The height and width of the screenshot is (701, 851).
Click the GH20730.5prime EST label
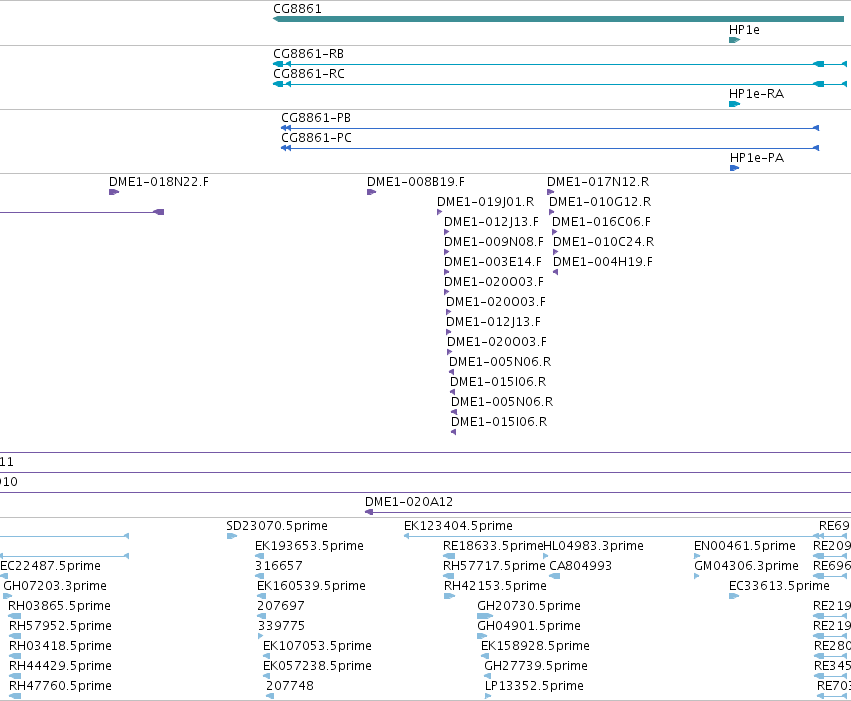529,606
